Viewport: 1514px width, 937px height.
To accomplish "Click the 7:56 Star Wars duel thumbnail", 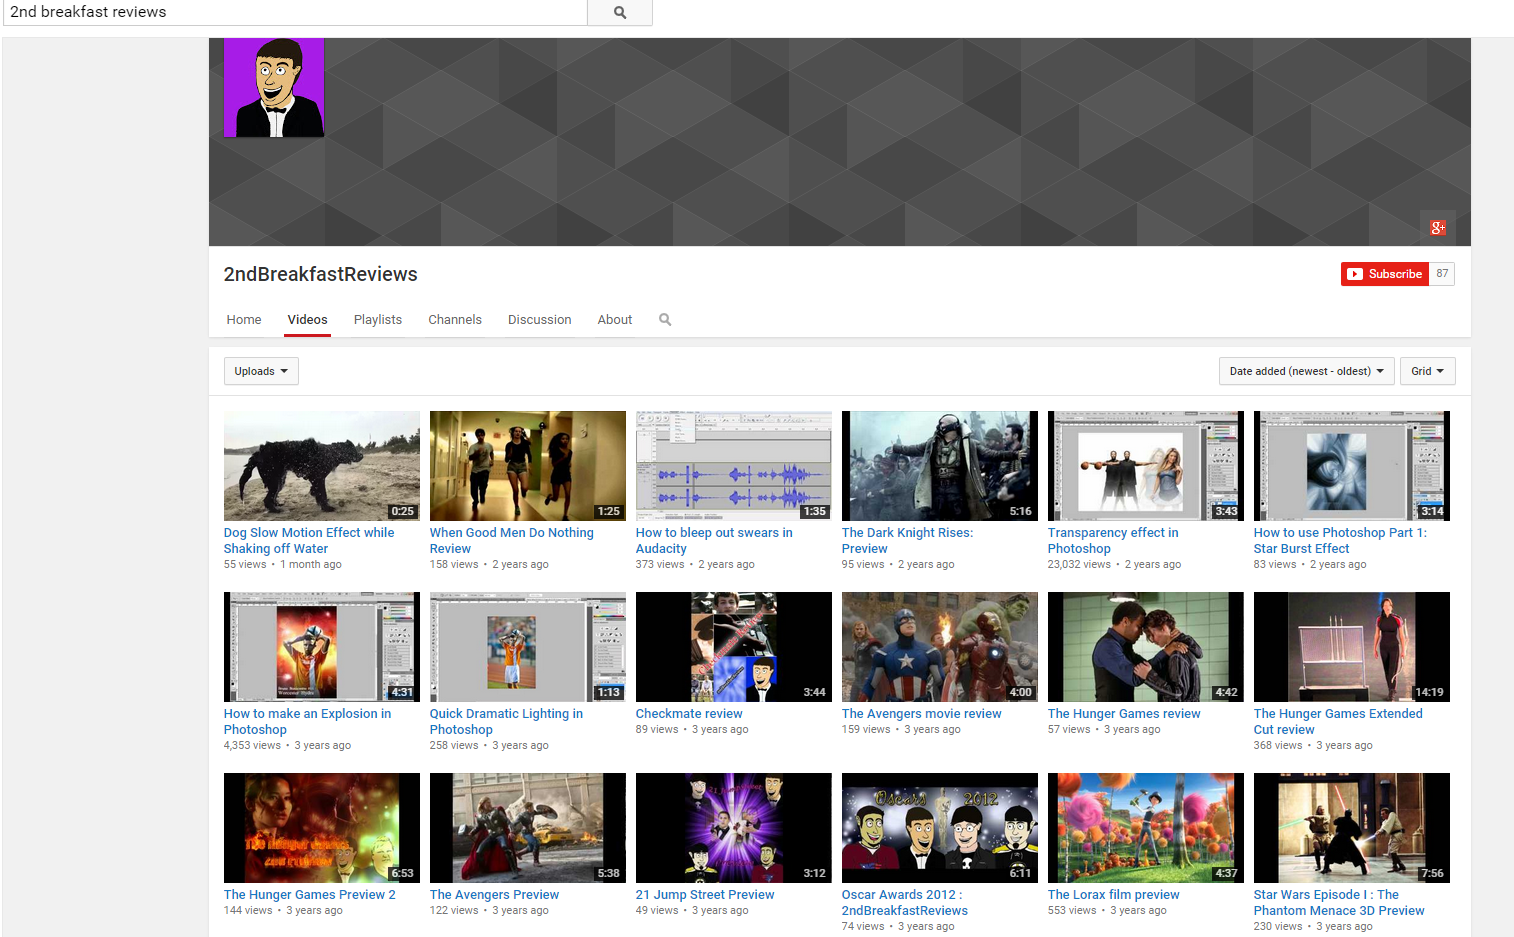I will pos(1352,828).
